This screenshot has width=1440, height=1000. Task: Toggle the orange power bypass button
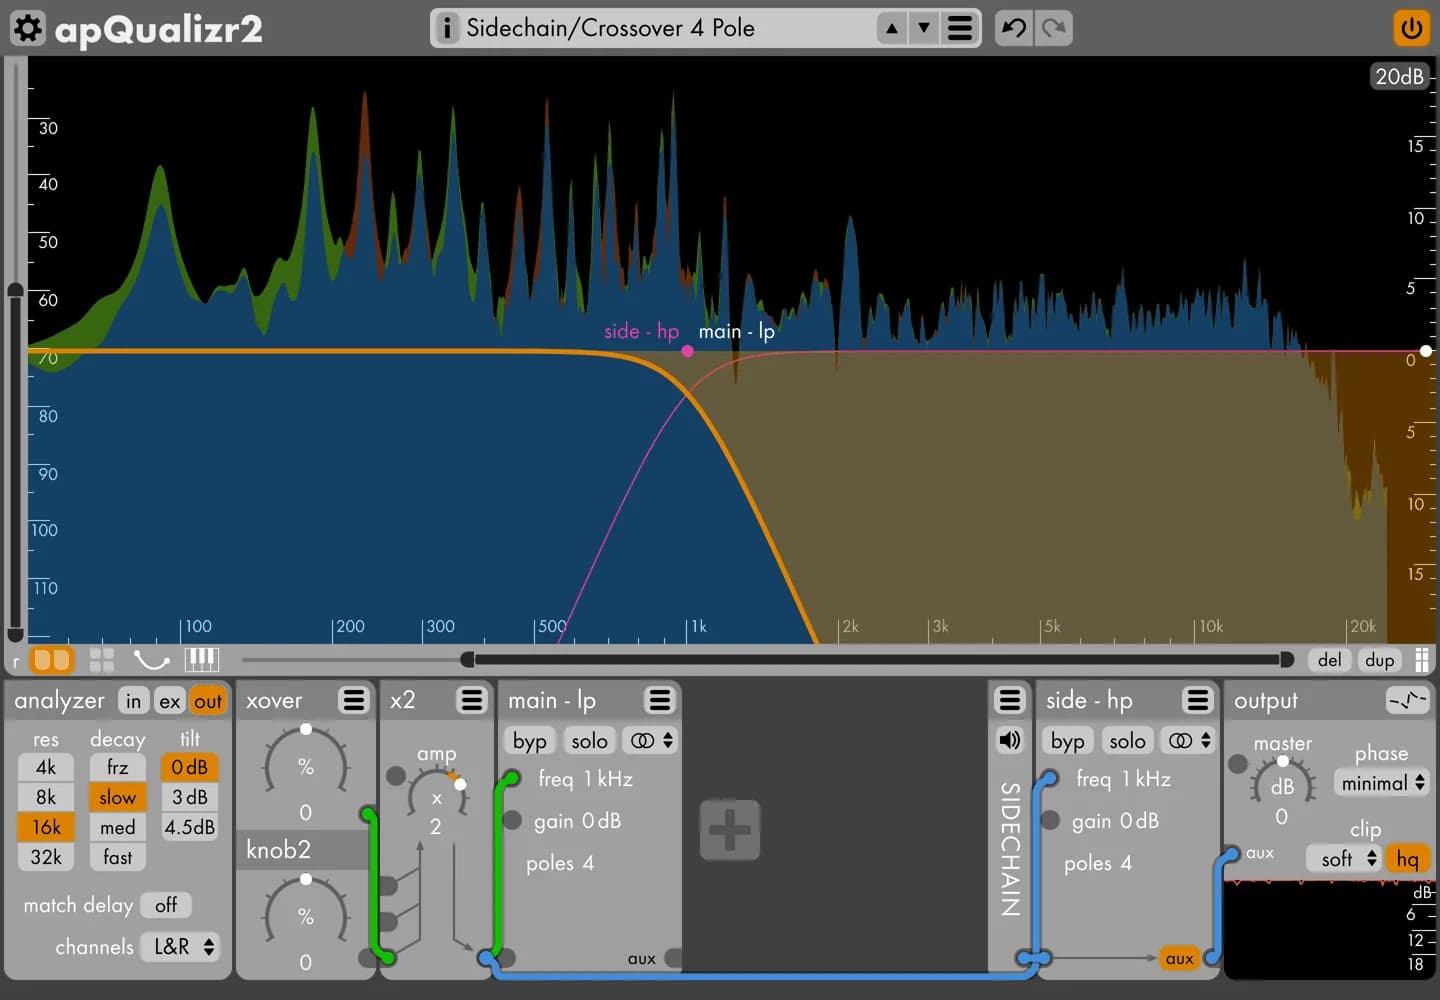pos(1411,28)
